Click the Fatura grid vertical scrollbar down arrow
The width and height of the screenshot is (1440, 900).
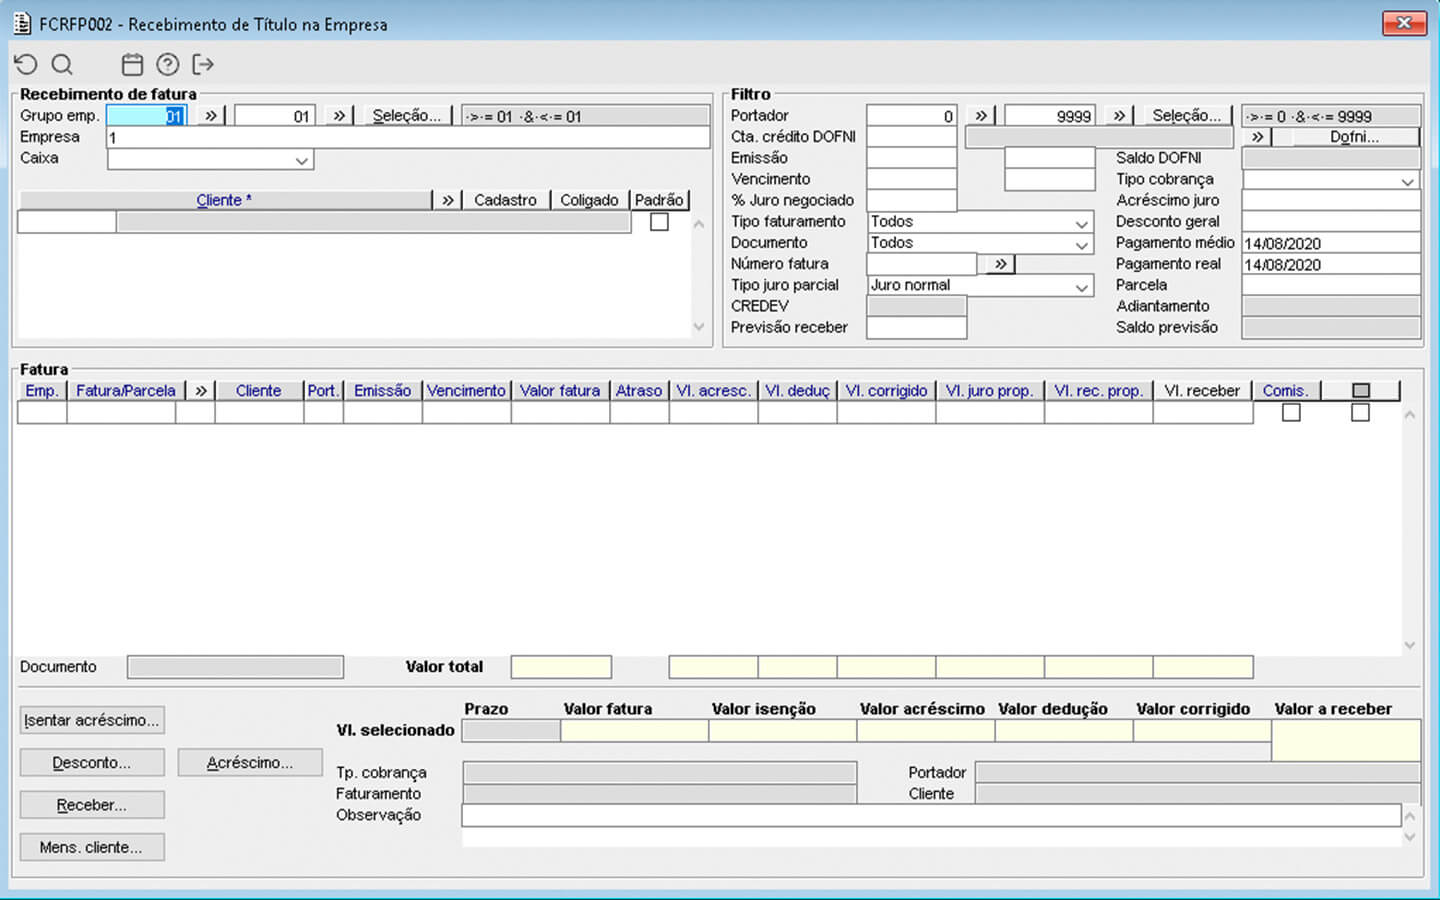click(1410, 646)
